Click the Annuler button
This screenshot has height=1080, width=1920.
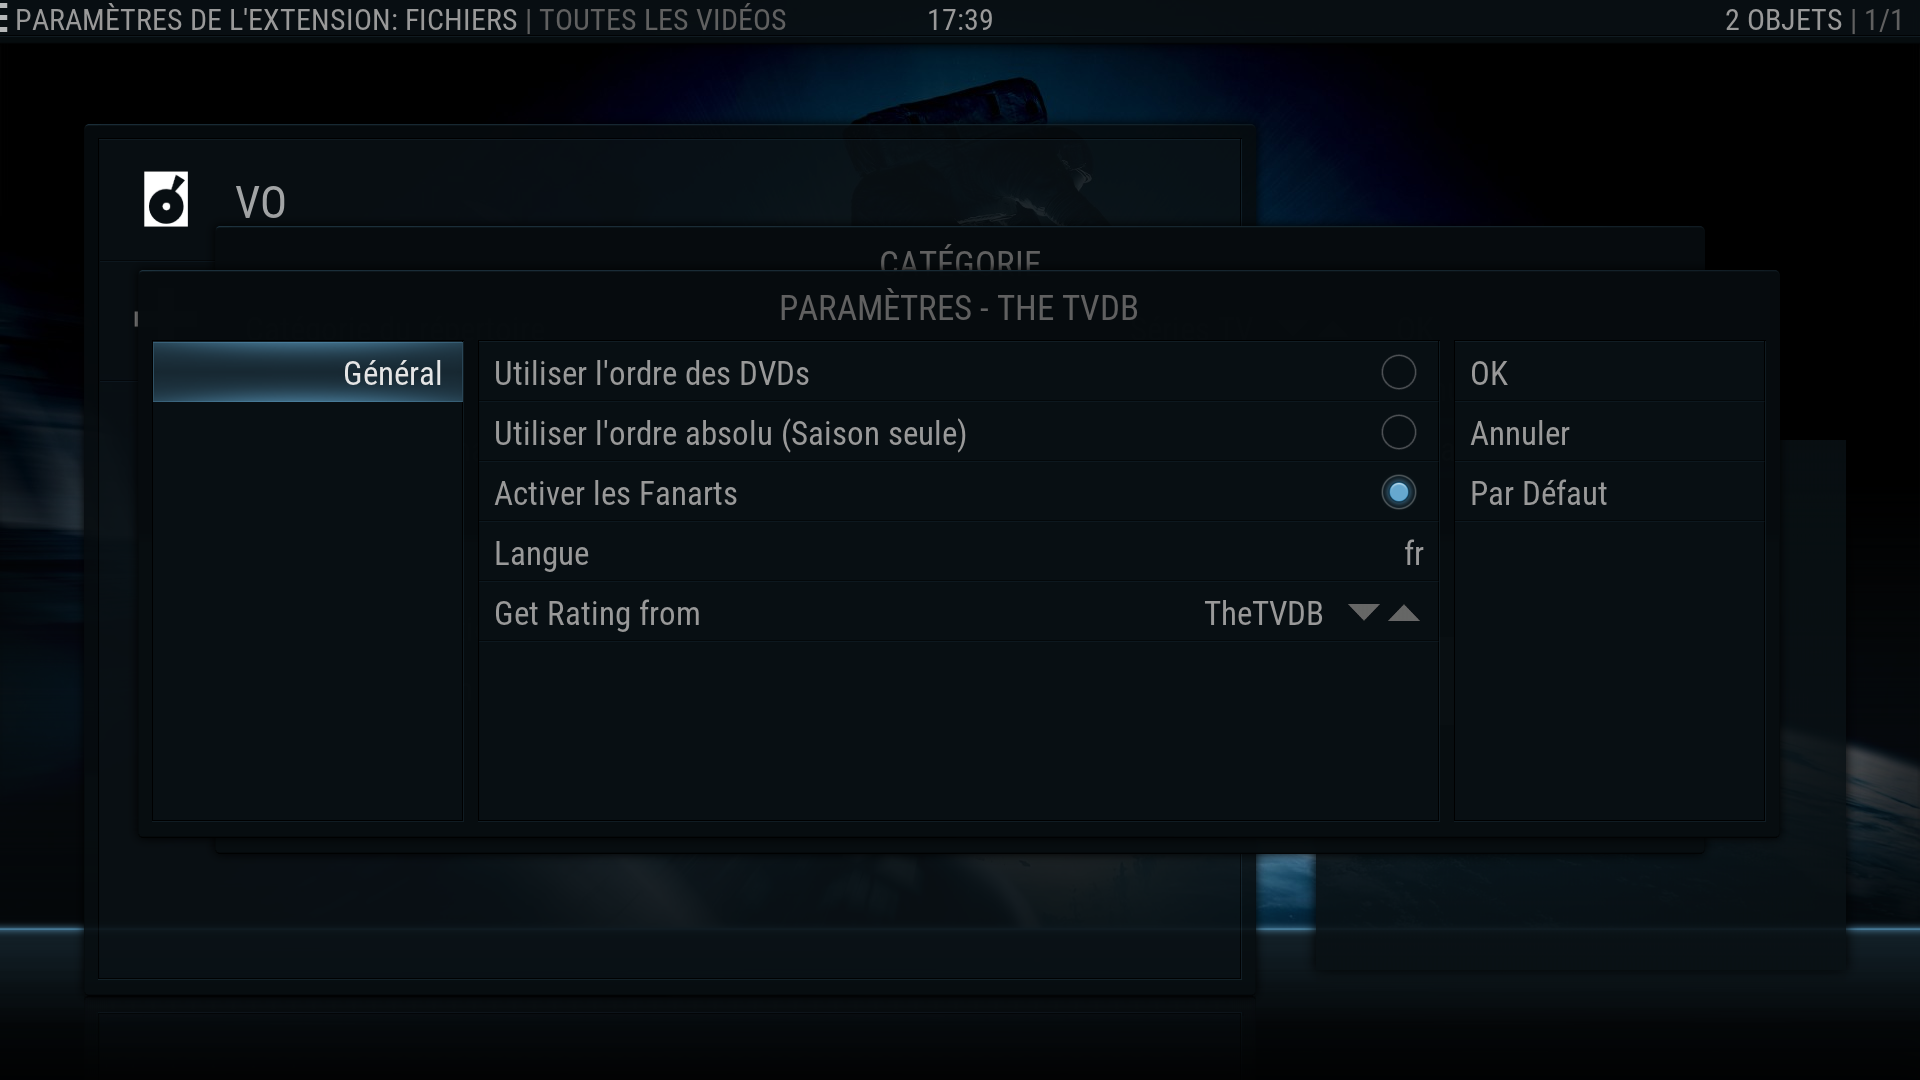pyautogui.click(x=1609, y=432)
